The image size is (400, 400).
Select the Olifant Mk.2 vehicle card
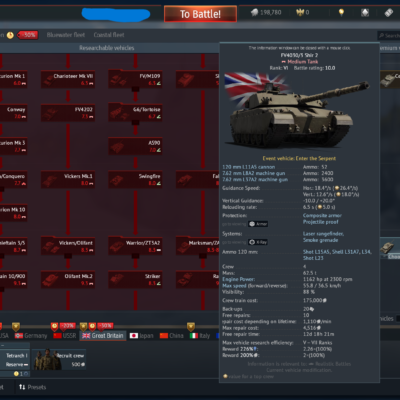(68, 279)
